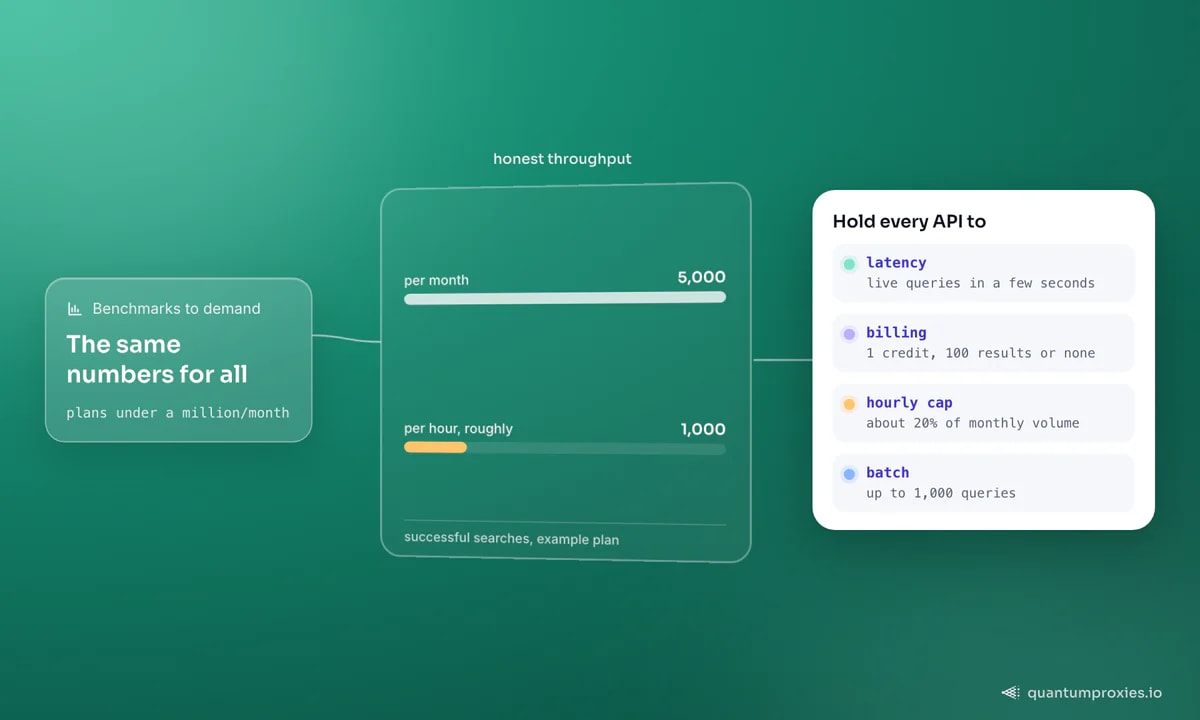Click the green dot next to latency

click(849, 264)
